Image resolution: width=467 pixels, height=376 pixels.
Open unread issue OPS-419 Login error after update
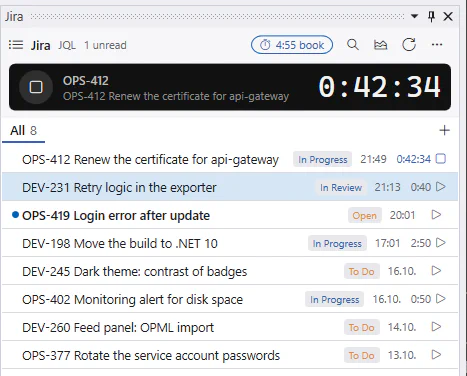click(230, 215)
